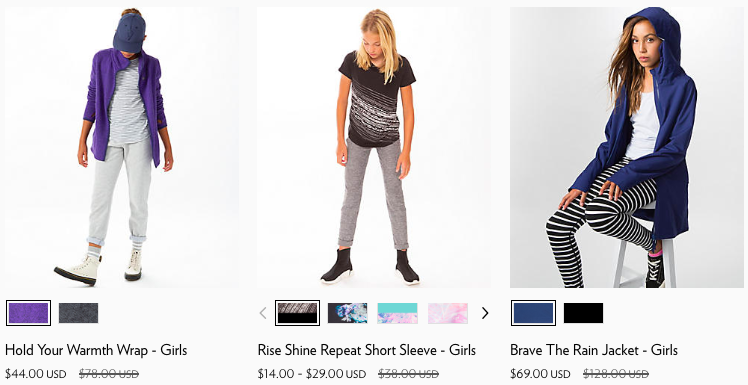Pick the blue floral print swatch

coord(348,313)
